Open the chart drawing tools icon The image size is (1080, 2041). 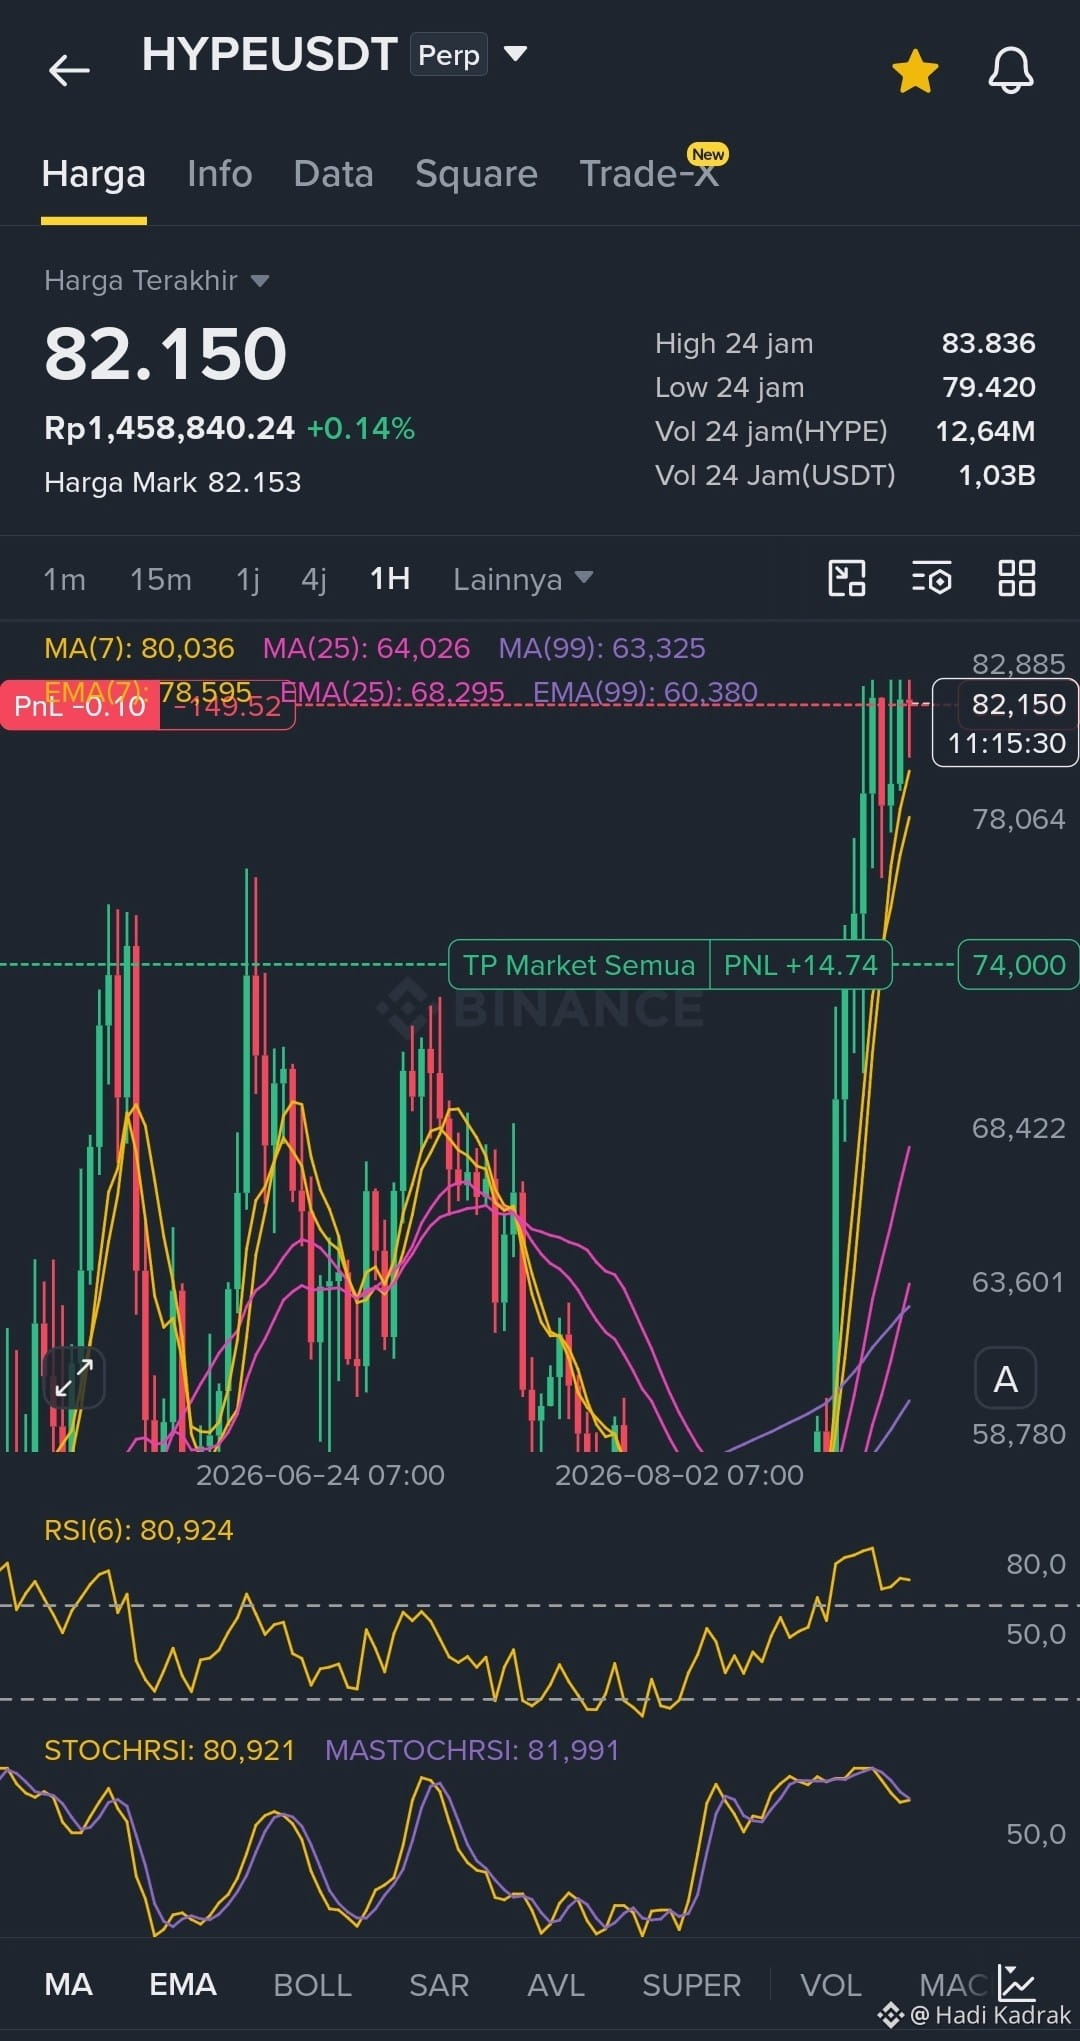847,578
